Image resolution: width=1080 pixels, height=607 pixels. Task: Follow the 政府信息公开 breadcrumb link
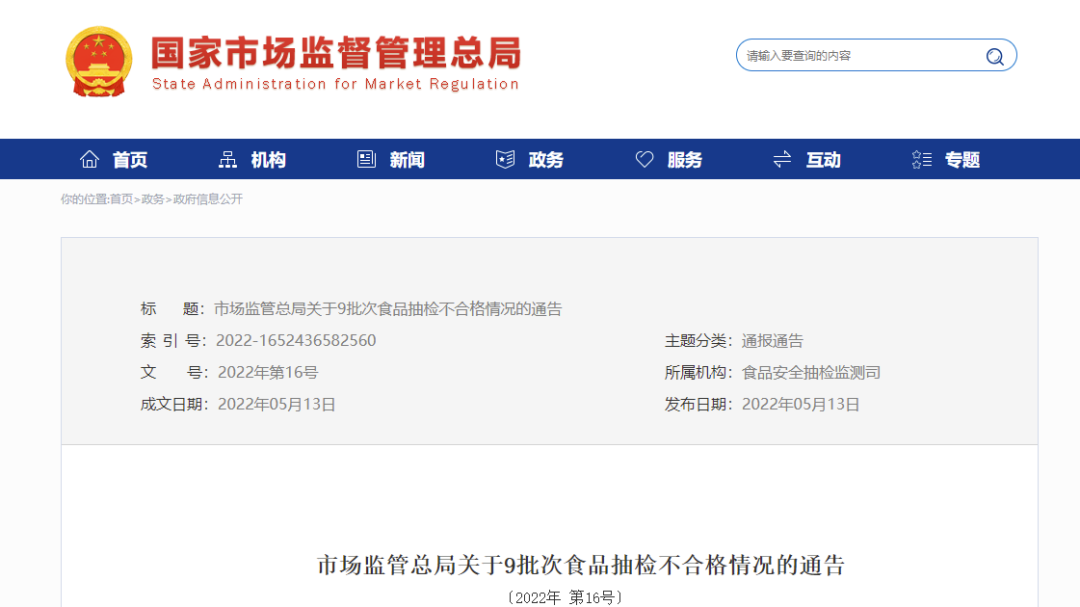point(208,199)
